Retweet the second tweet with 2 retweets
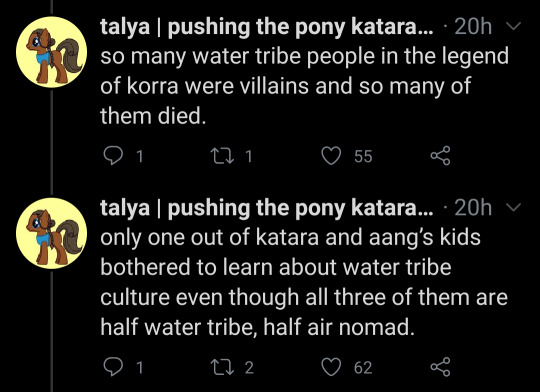The width and height of the screenshot is (540, 392). 223,367
